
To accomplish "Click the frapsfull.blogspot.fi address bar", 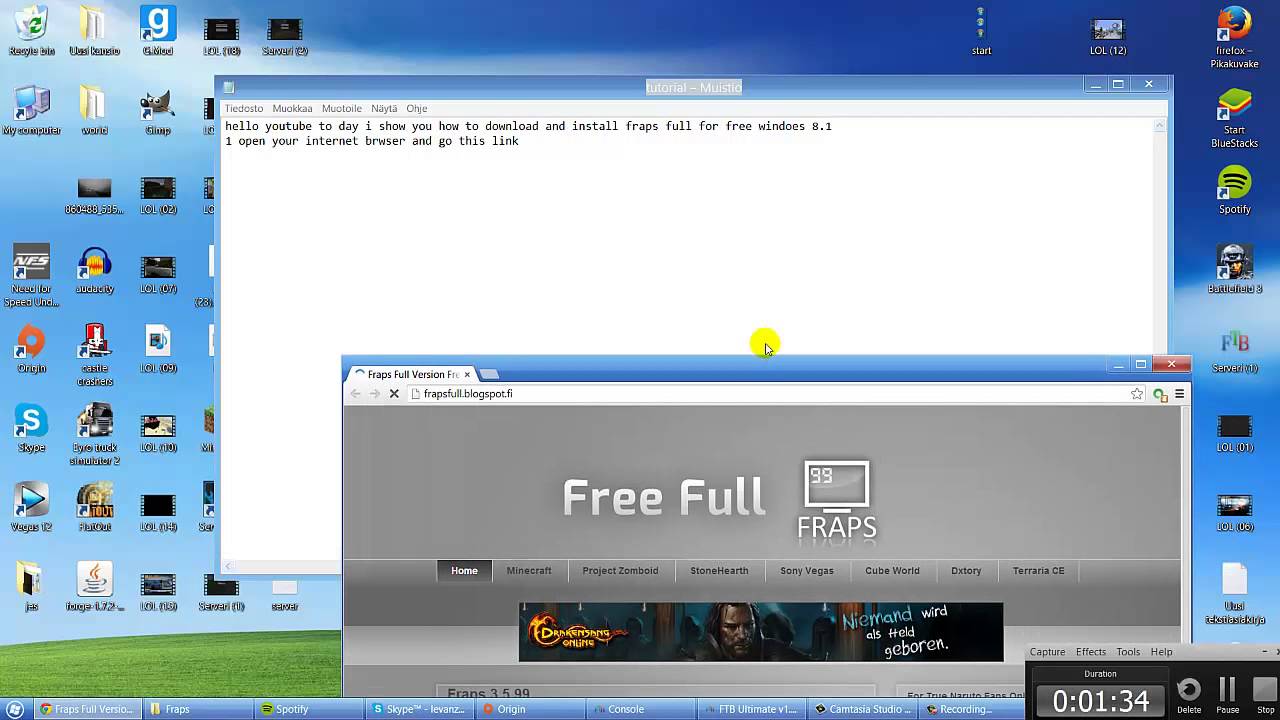I will click(768, 394).
